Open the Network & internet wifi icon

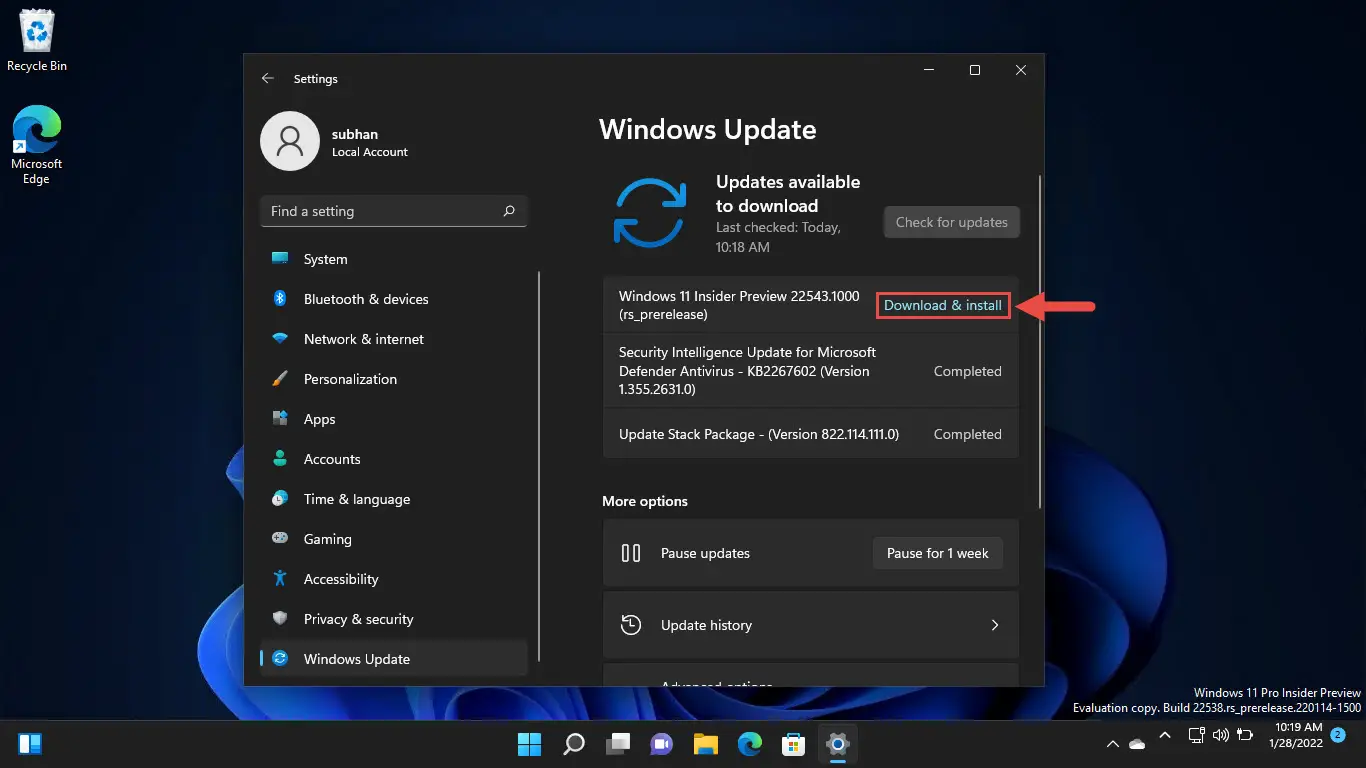pyautogui.click(x=280, y=339)
